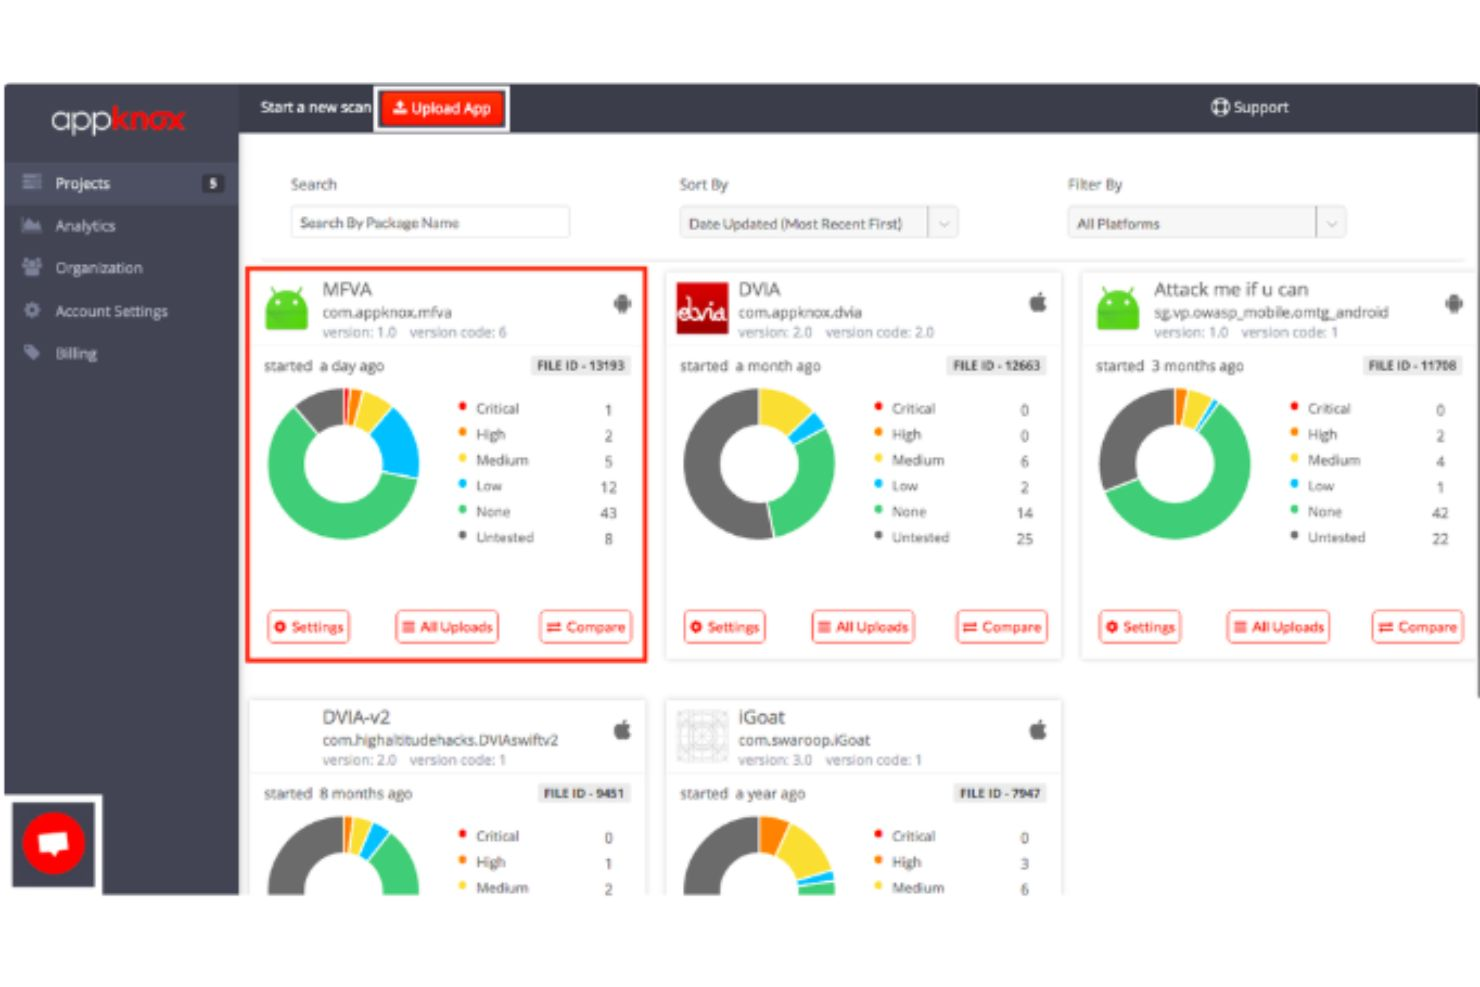
Task: Open Settings for the MFVA project
Action: 309,627
